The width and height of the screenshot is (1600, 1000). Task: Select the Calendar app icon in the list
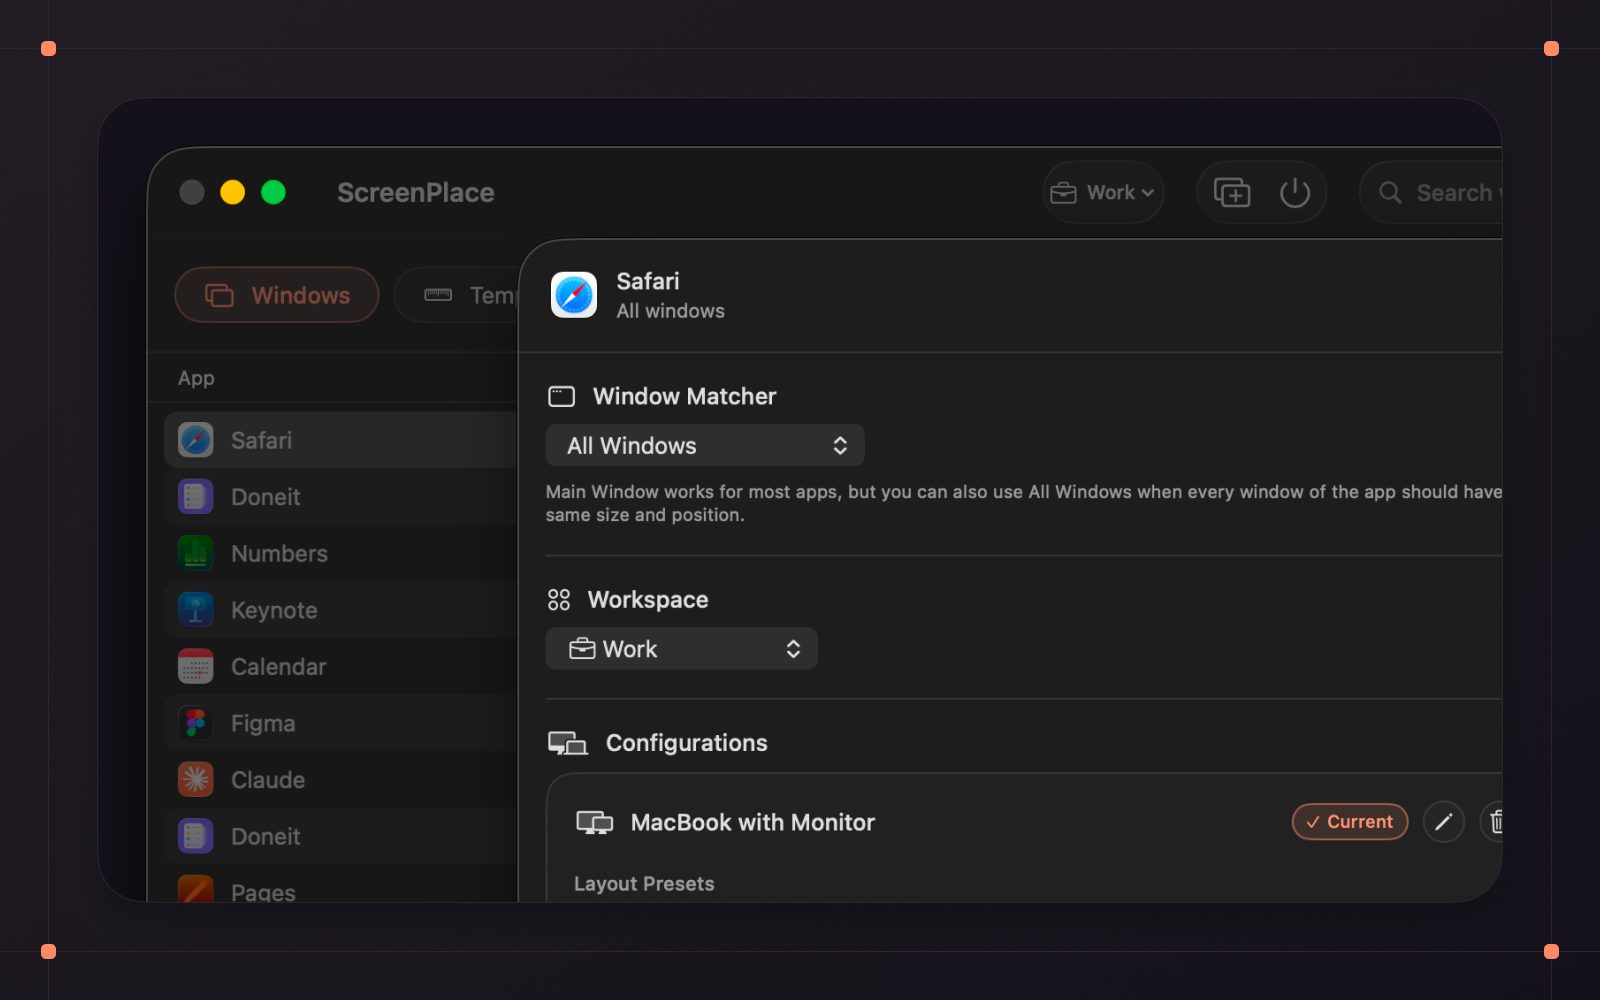(x=196, y=666)
